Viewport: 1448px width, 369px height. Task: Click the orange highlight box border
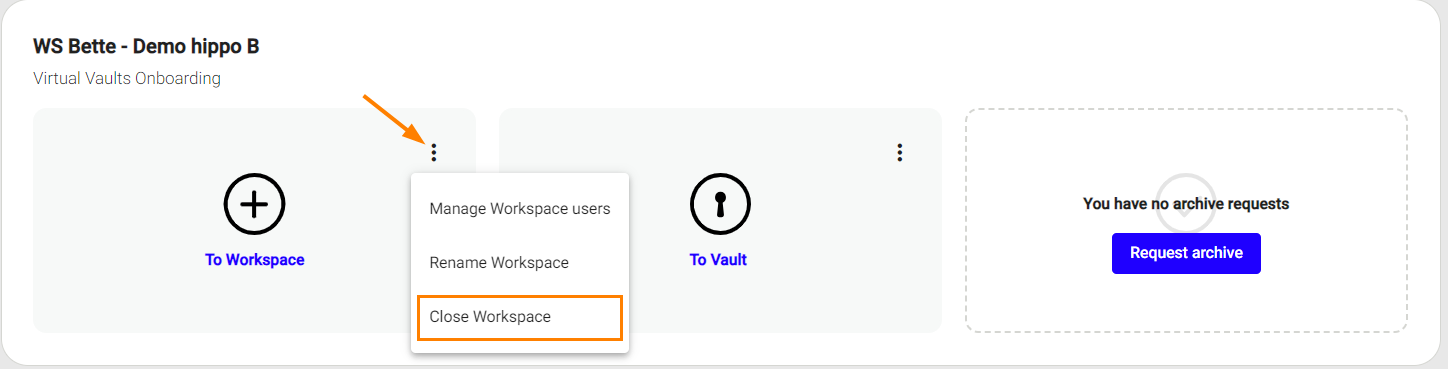pos(520,297)
